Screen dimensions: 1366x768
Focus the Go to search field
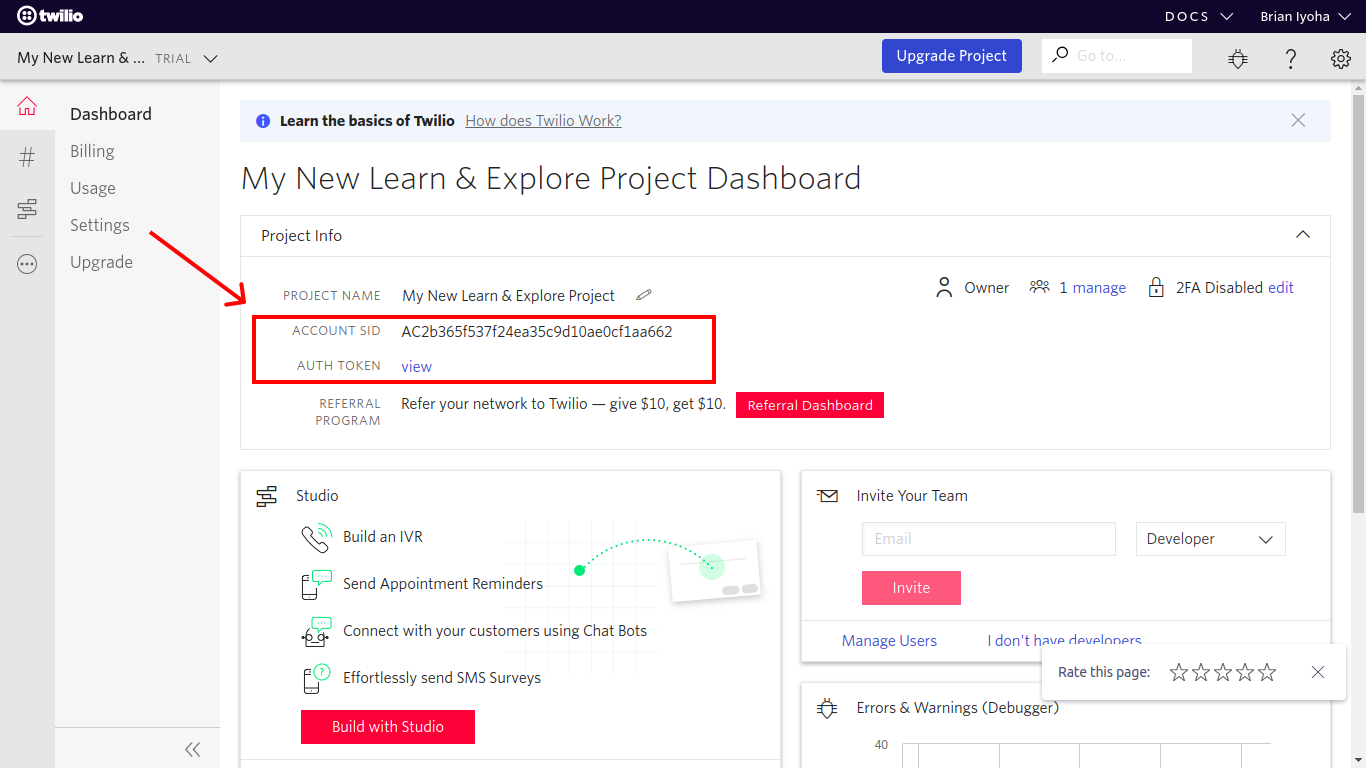click(1117, 56)
